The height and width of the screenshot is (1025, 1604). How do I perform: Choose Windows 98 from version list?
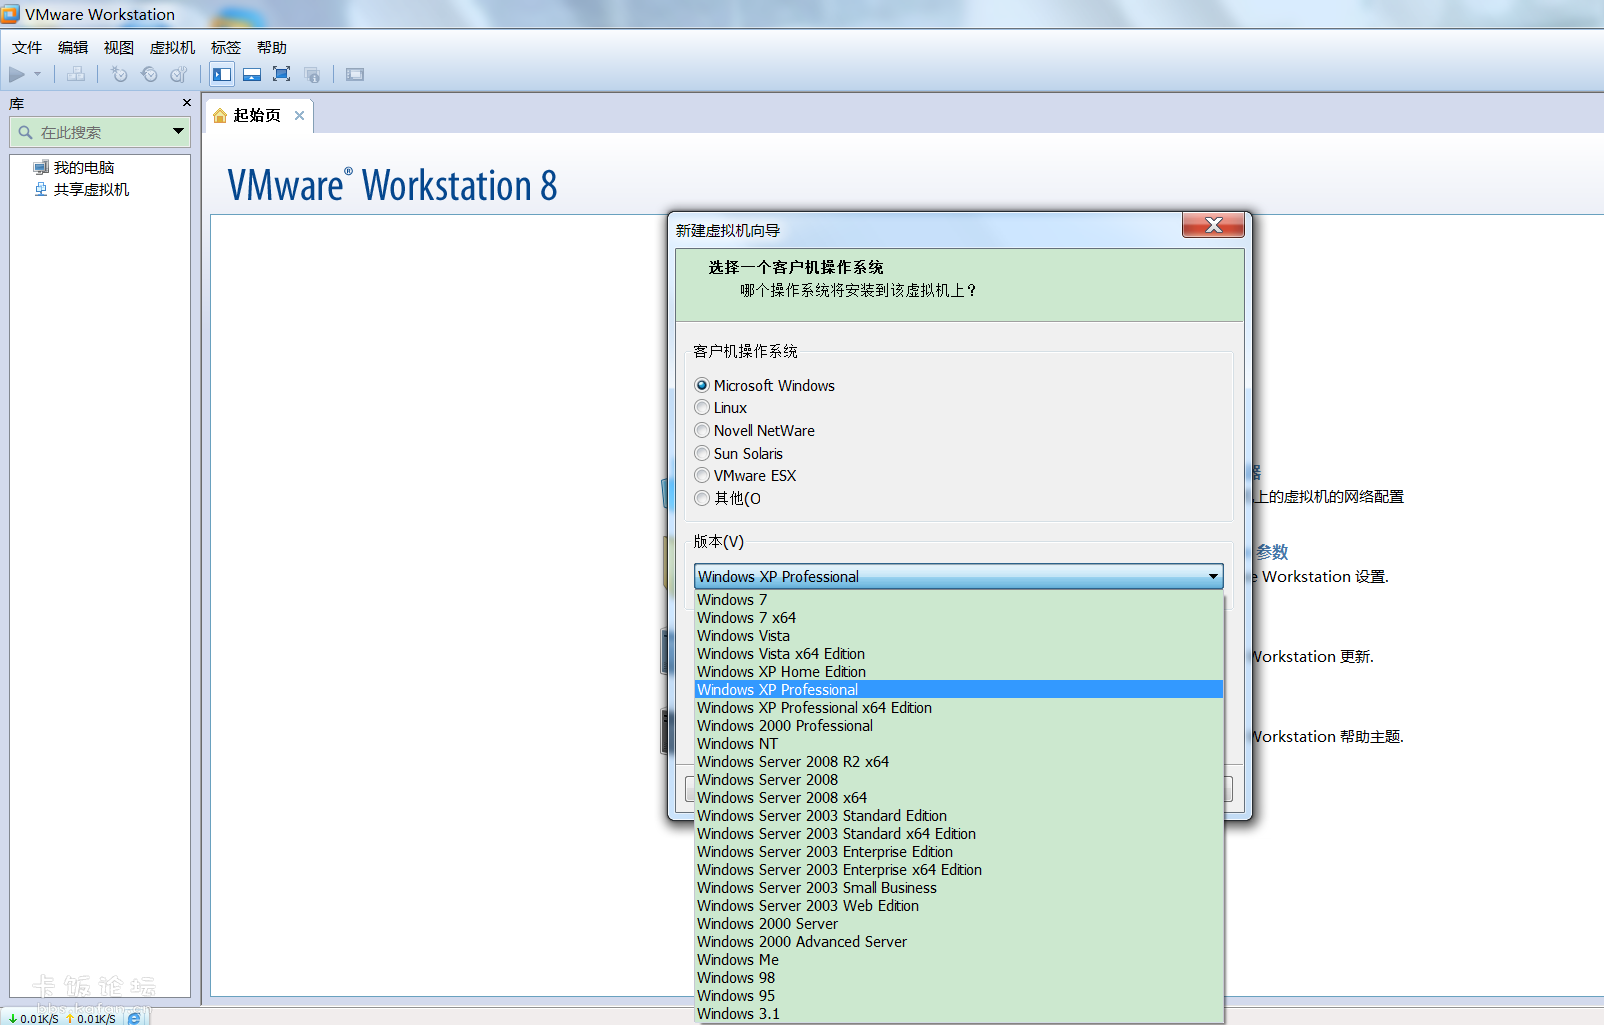959,978
